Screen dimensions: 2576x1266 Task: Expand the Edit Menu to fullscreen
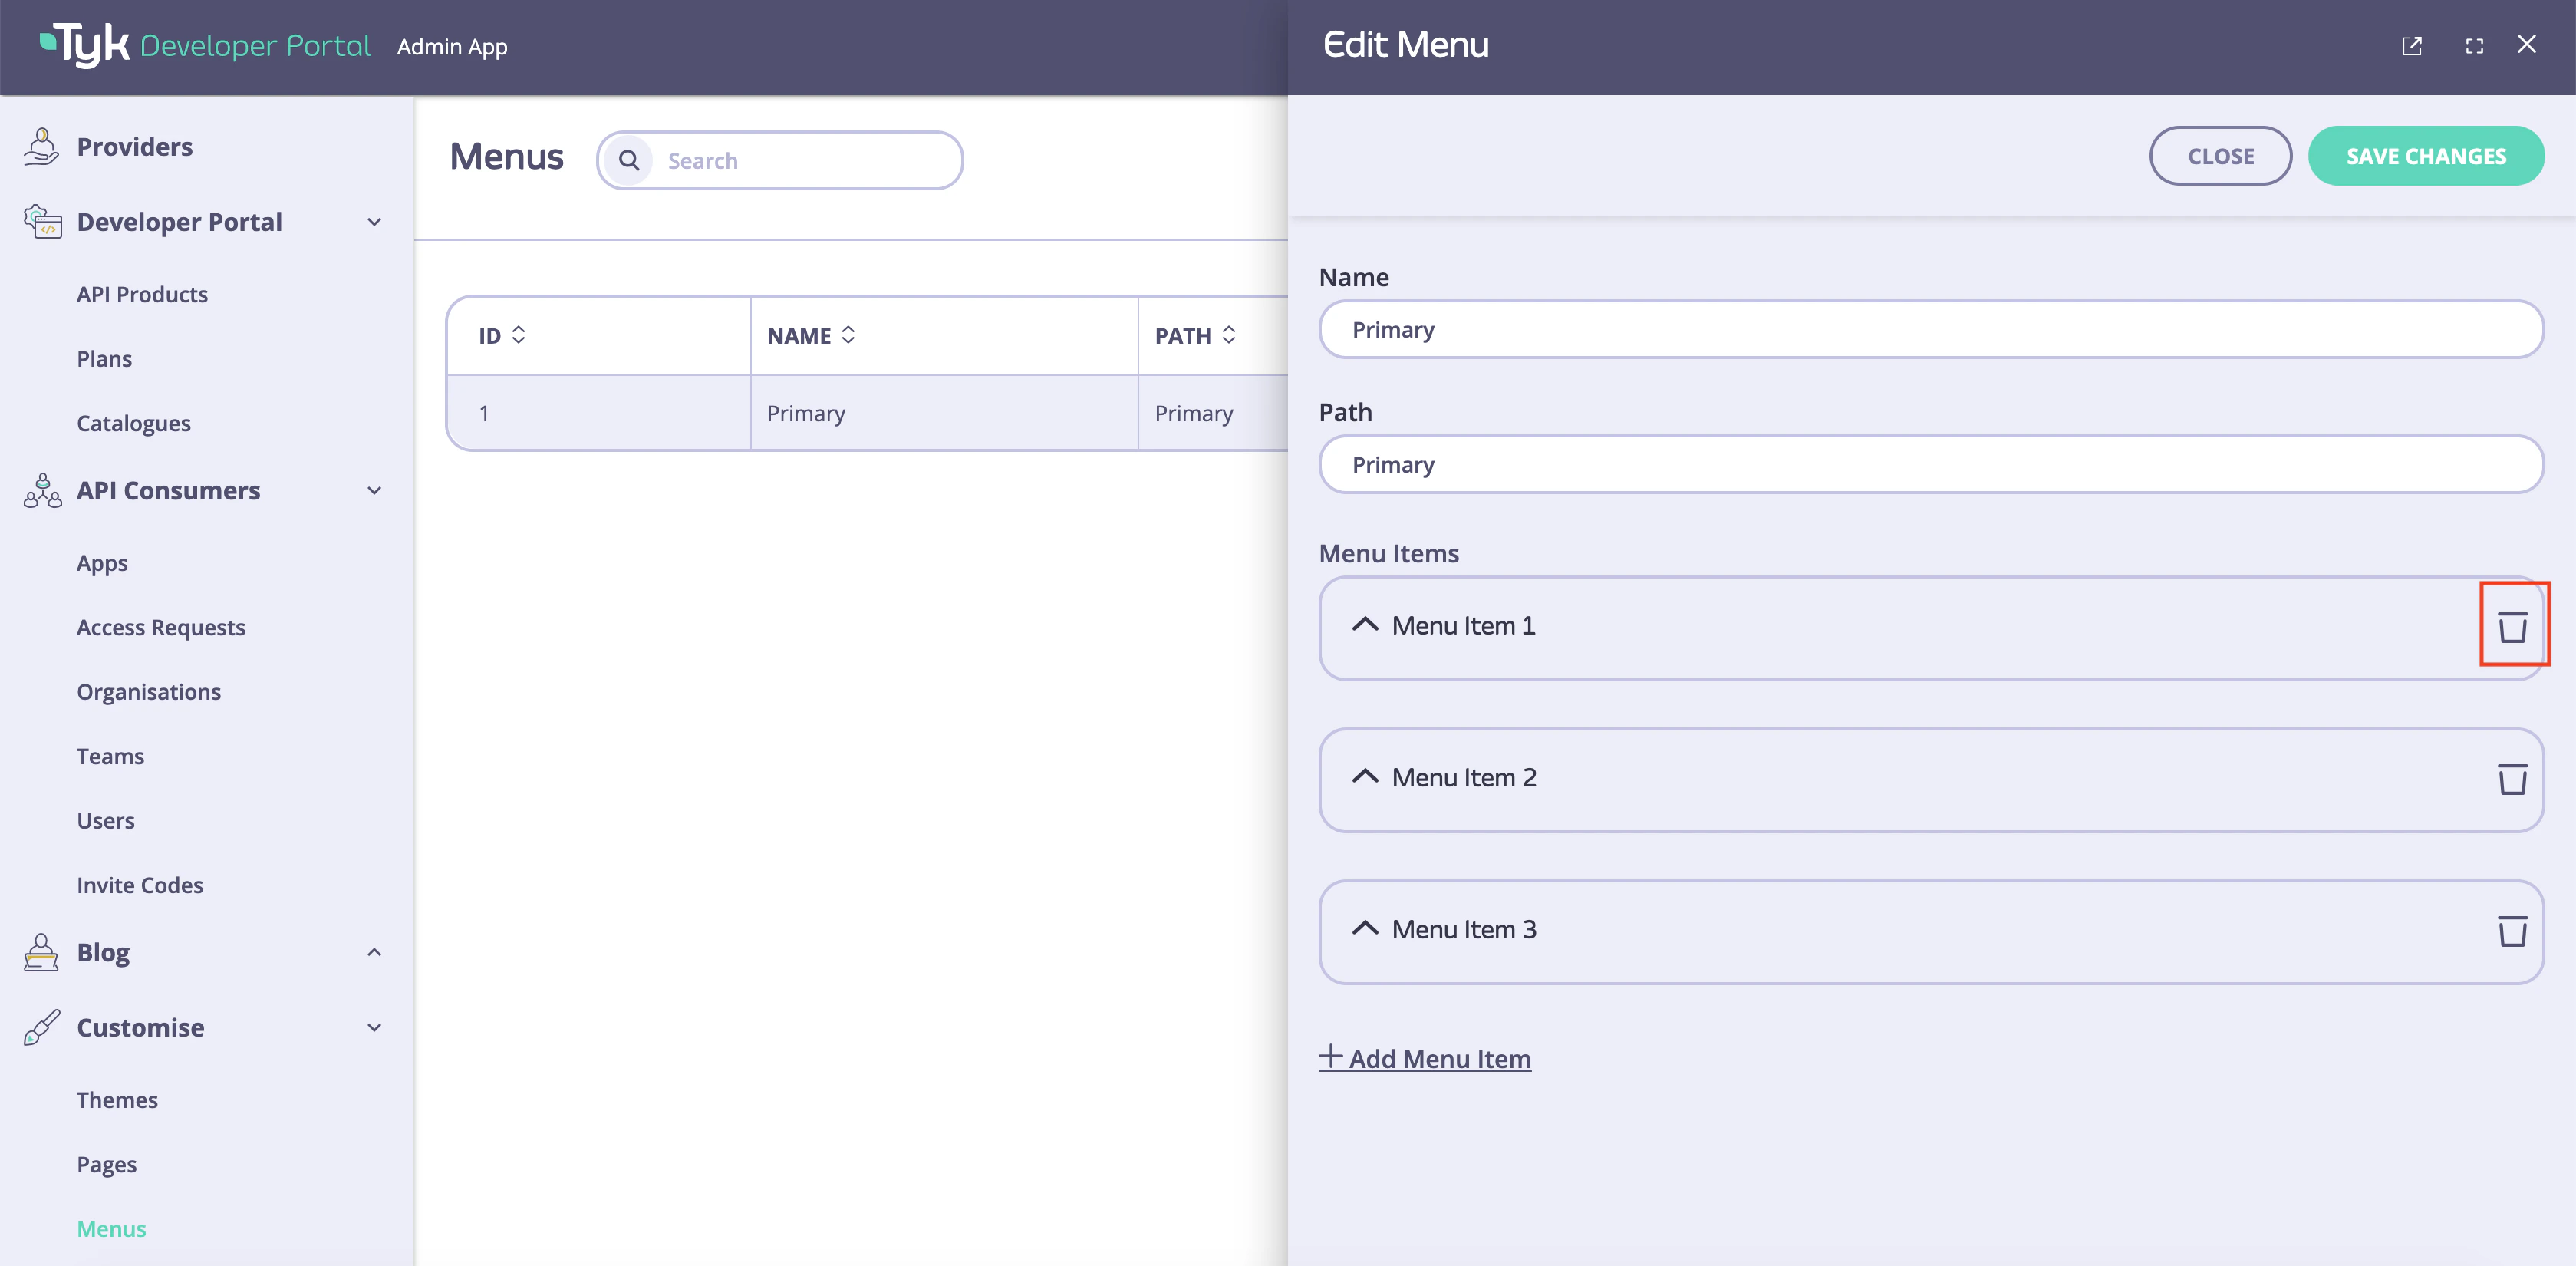[2475, 46]
